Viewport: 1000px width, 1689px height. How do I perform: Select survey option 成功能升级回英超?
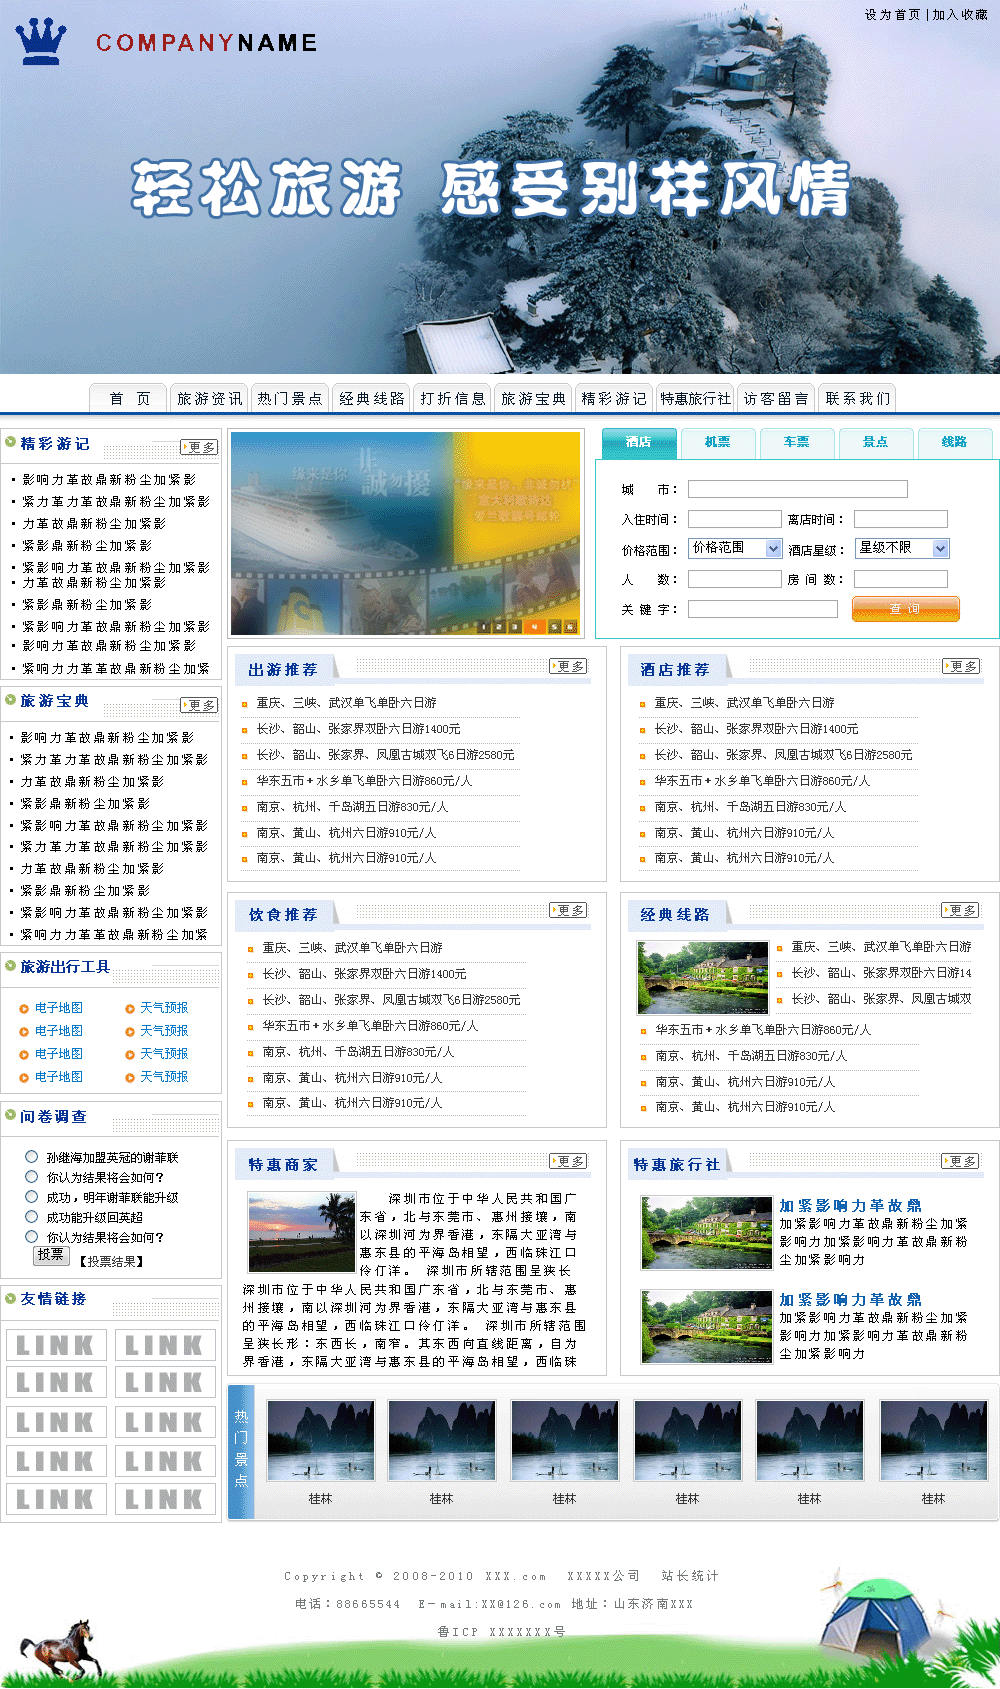tap(32, 1216)
